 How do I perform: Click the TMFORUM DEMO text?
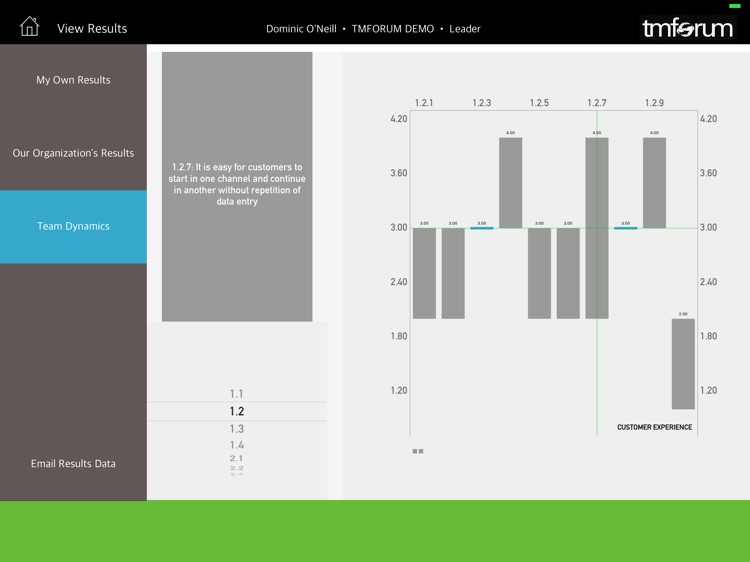click(x=393, y=29)
